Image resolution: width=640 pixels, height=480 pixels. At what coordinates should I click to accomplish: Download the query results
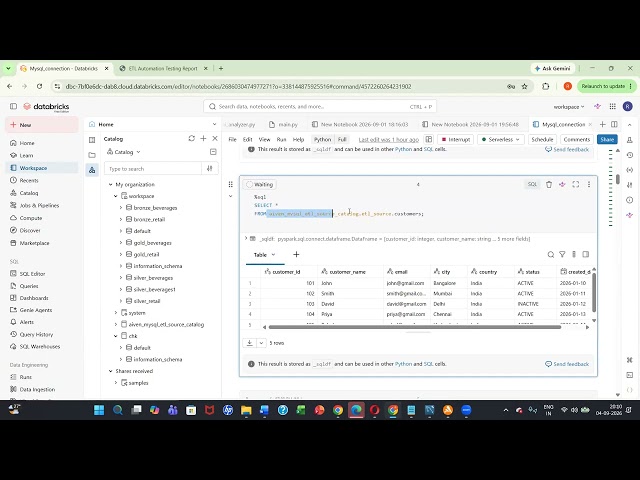[x=249, y=343]
